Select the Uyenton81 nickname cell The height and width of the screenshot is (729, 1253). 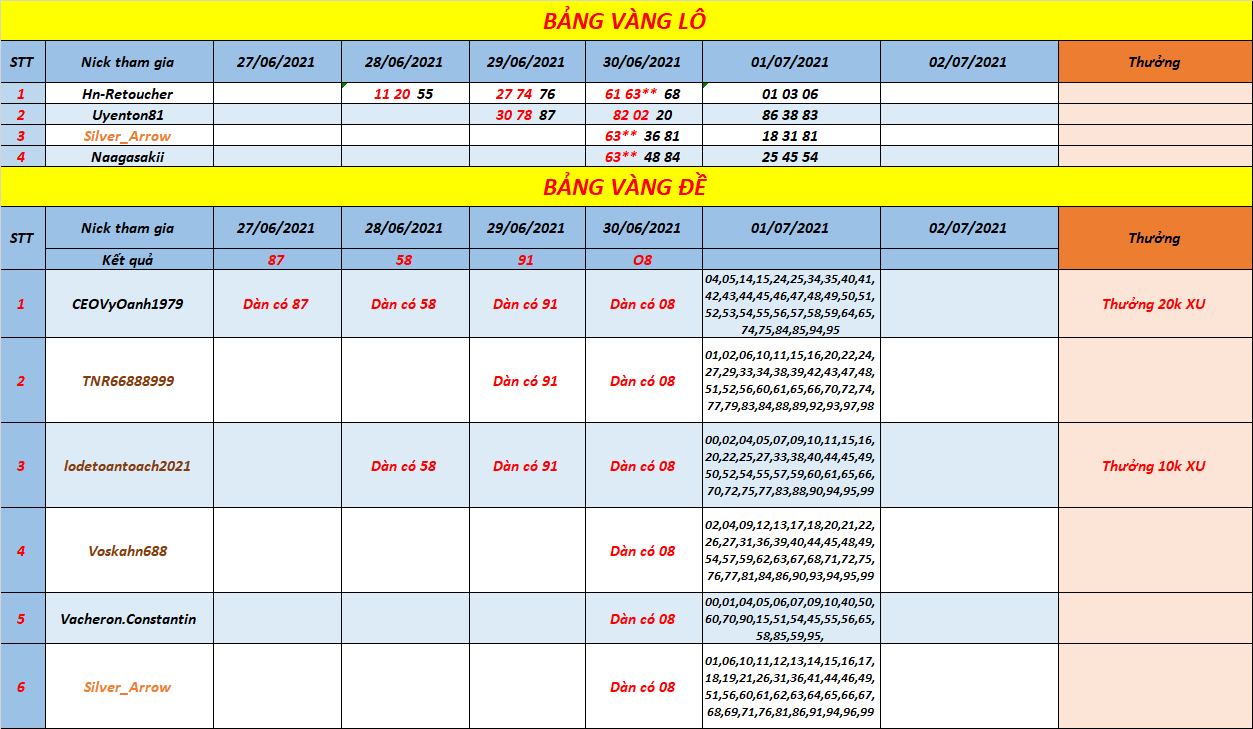click(x=128, y=115)
